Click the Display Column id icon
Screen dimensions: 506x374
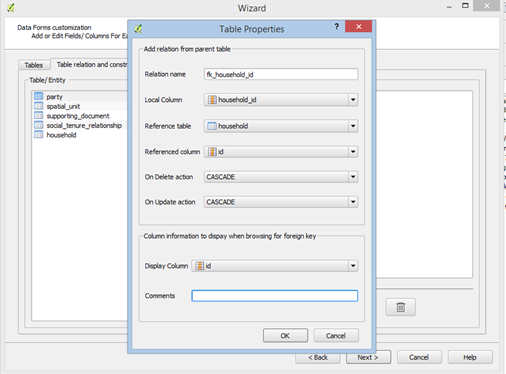(199, 266)
